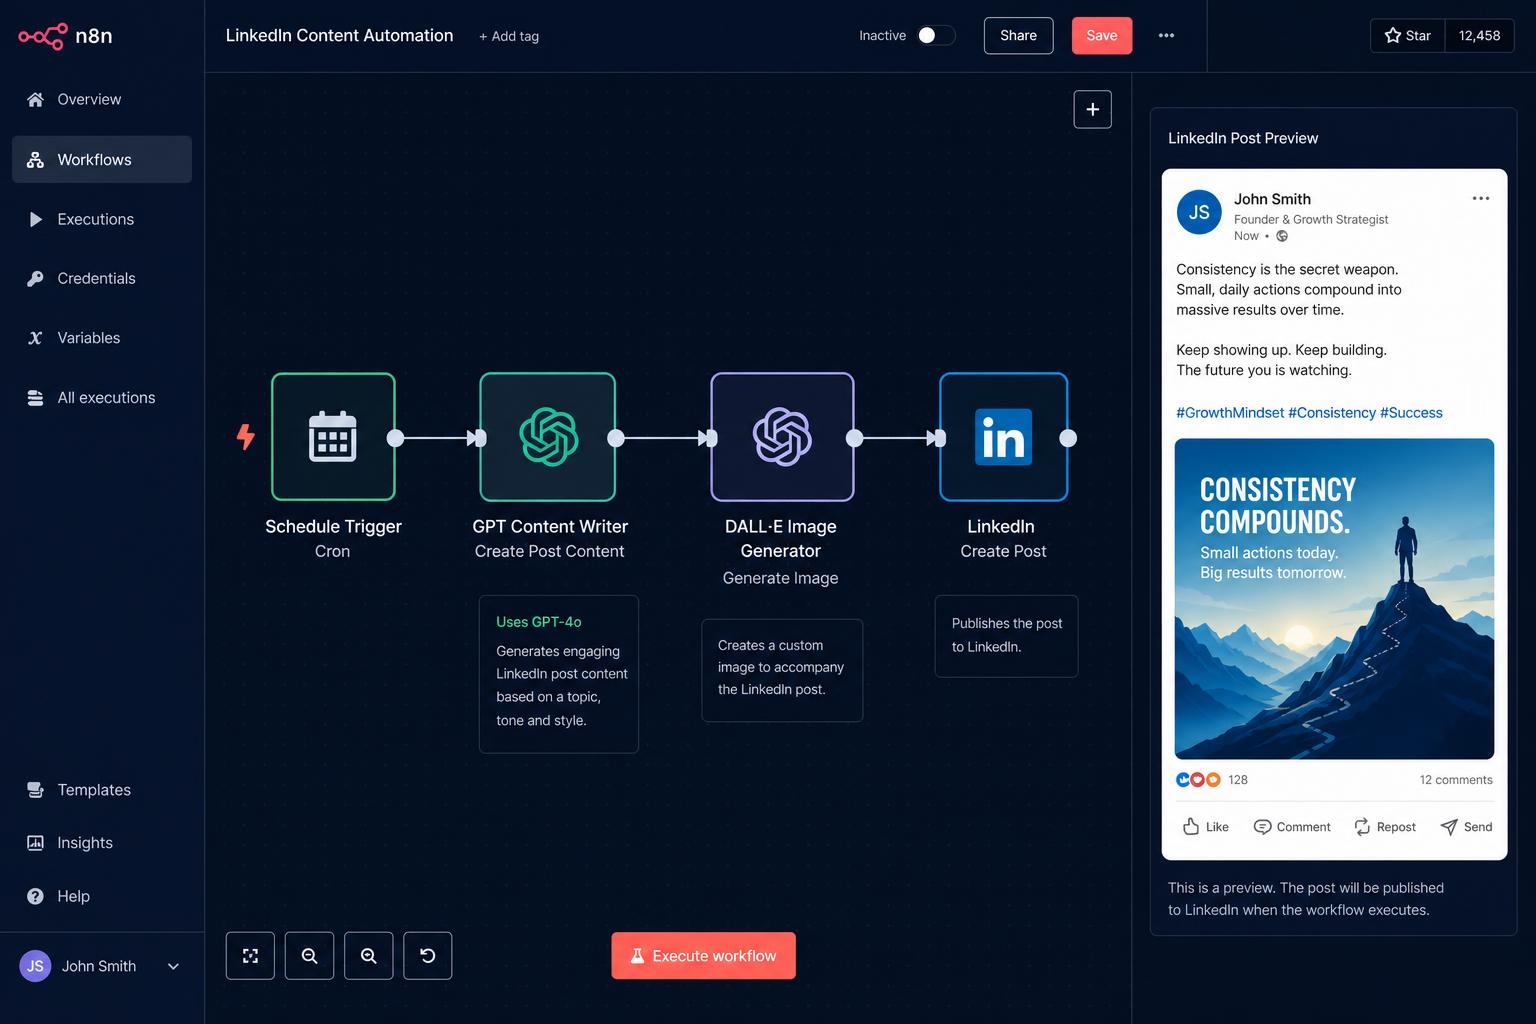This screenshot has width=1536, height=1024.
Task: Open the Variables menu item
Action: click(102, 338)
